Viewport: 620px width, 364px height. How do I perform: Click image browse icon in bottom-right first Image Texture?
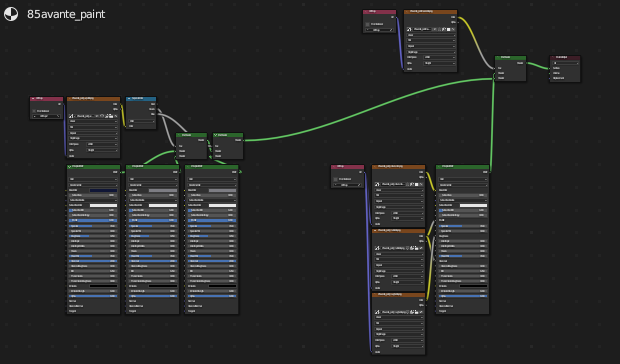(377, 184)
